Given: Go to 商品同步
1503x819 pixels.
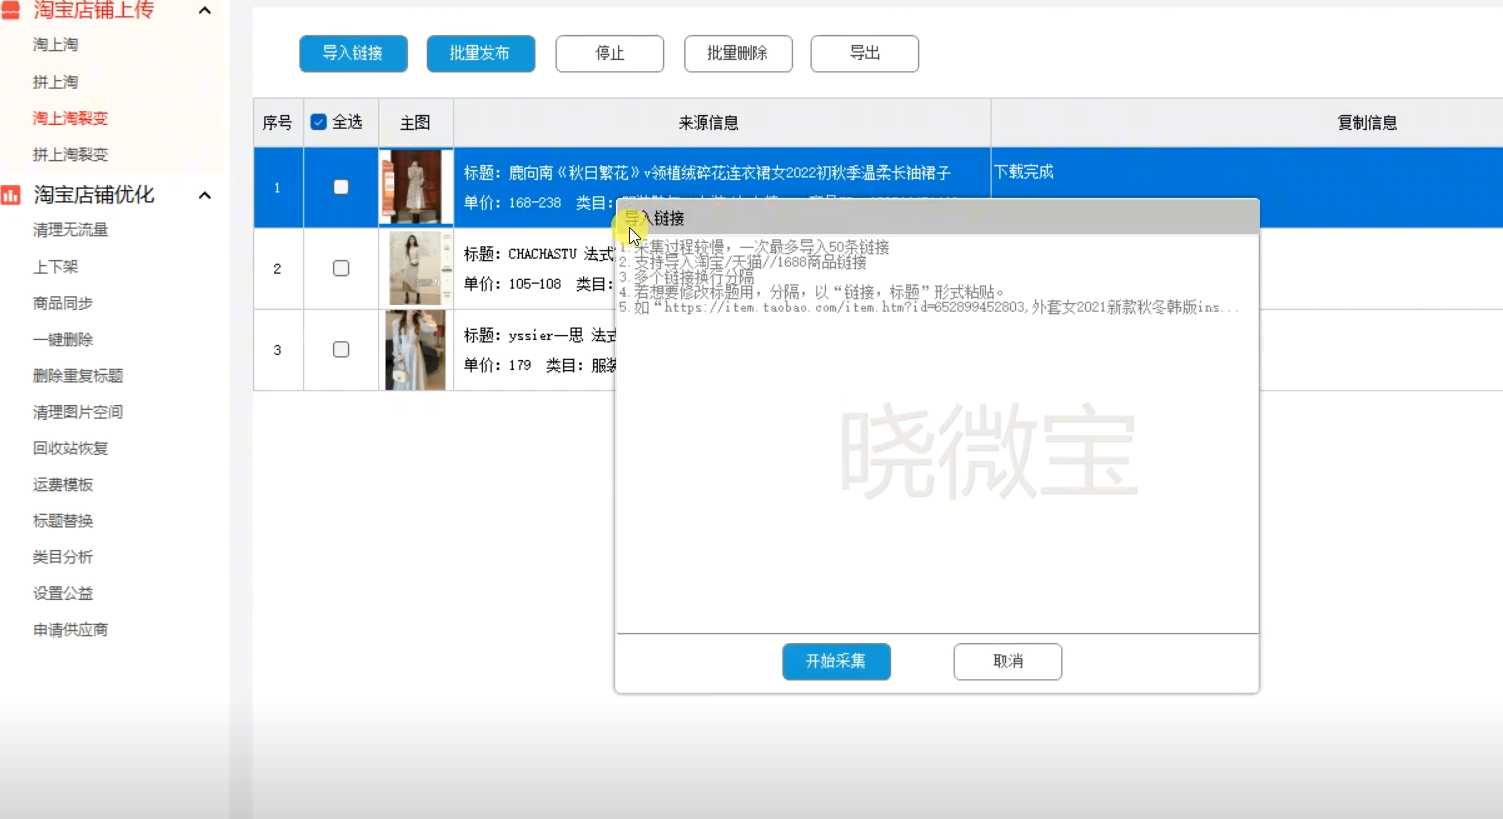Looking at the screenshot, I should pos(62,303).
